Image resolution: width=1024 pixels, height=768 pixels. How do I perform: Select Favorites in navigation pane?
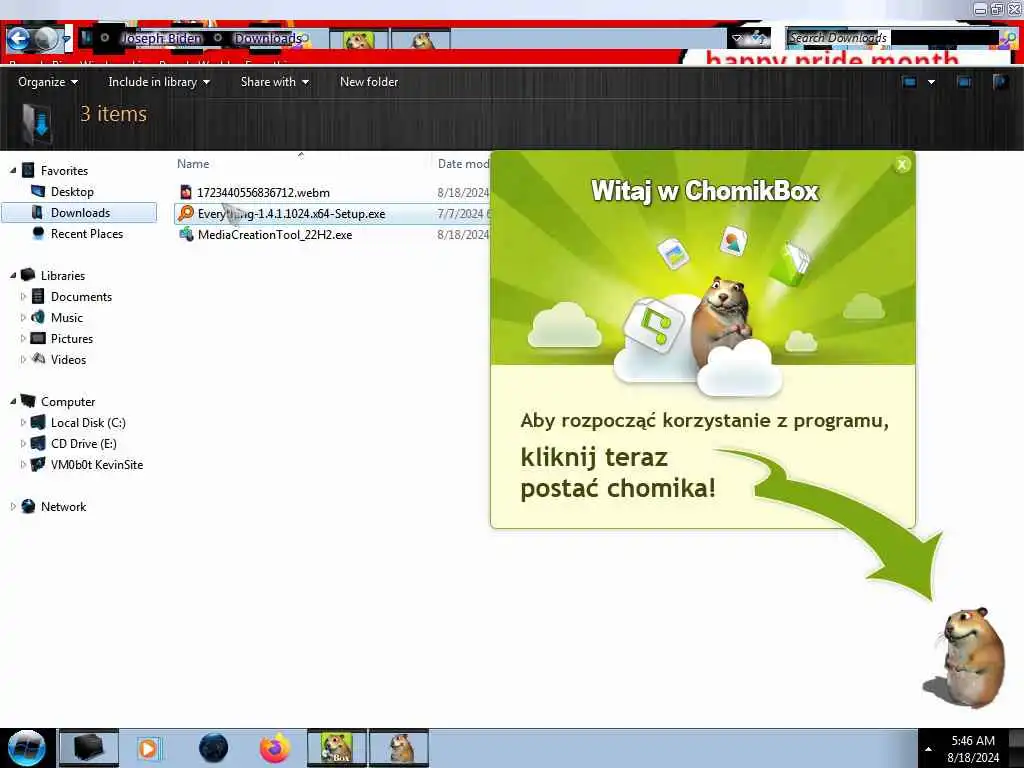pyautogui.click(x=64, y=170)
